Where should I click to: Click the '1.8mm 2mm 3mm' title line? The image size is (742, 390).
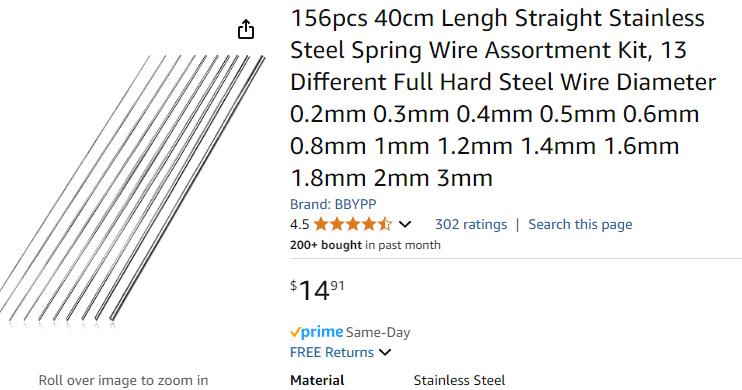(x=391, y=178)
